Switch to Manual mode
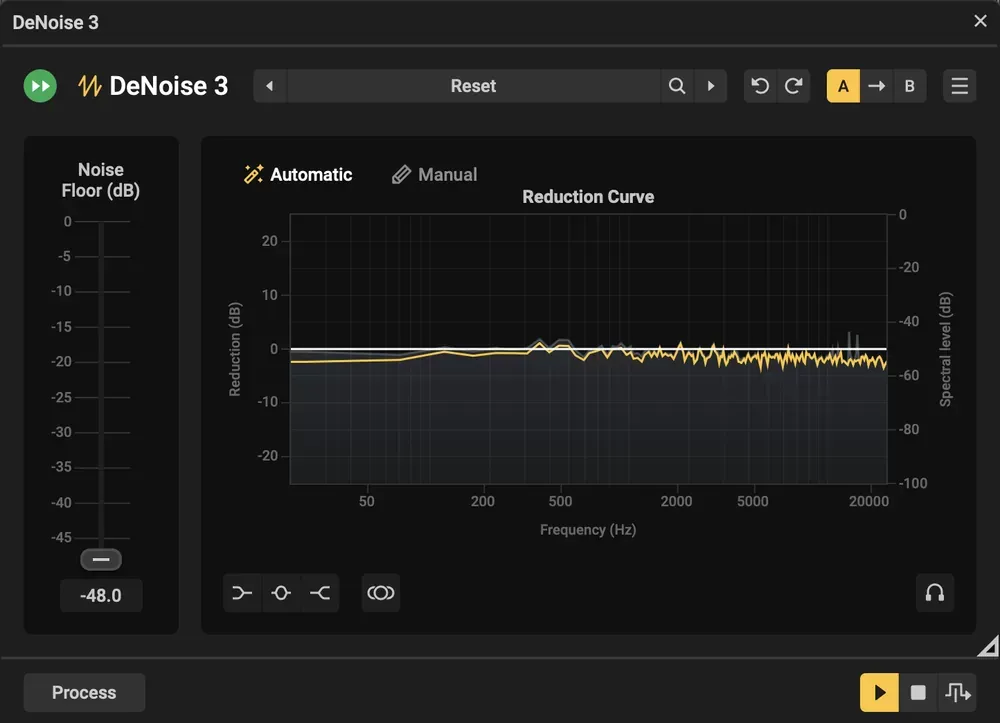This screenshot has width=1000, height=723. click(434, 175)
